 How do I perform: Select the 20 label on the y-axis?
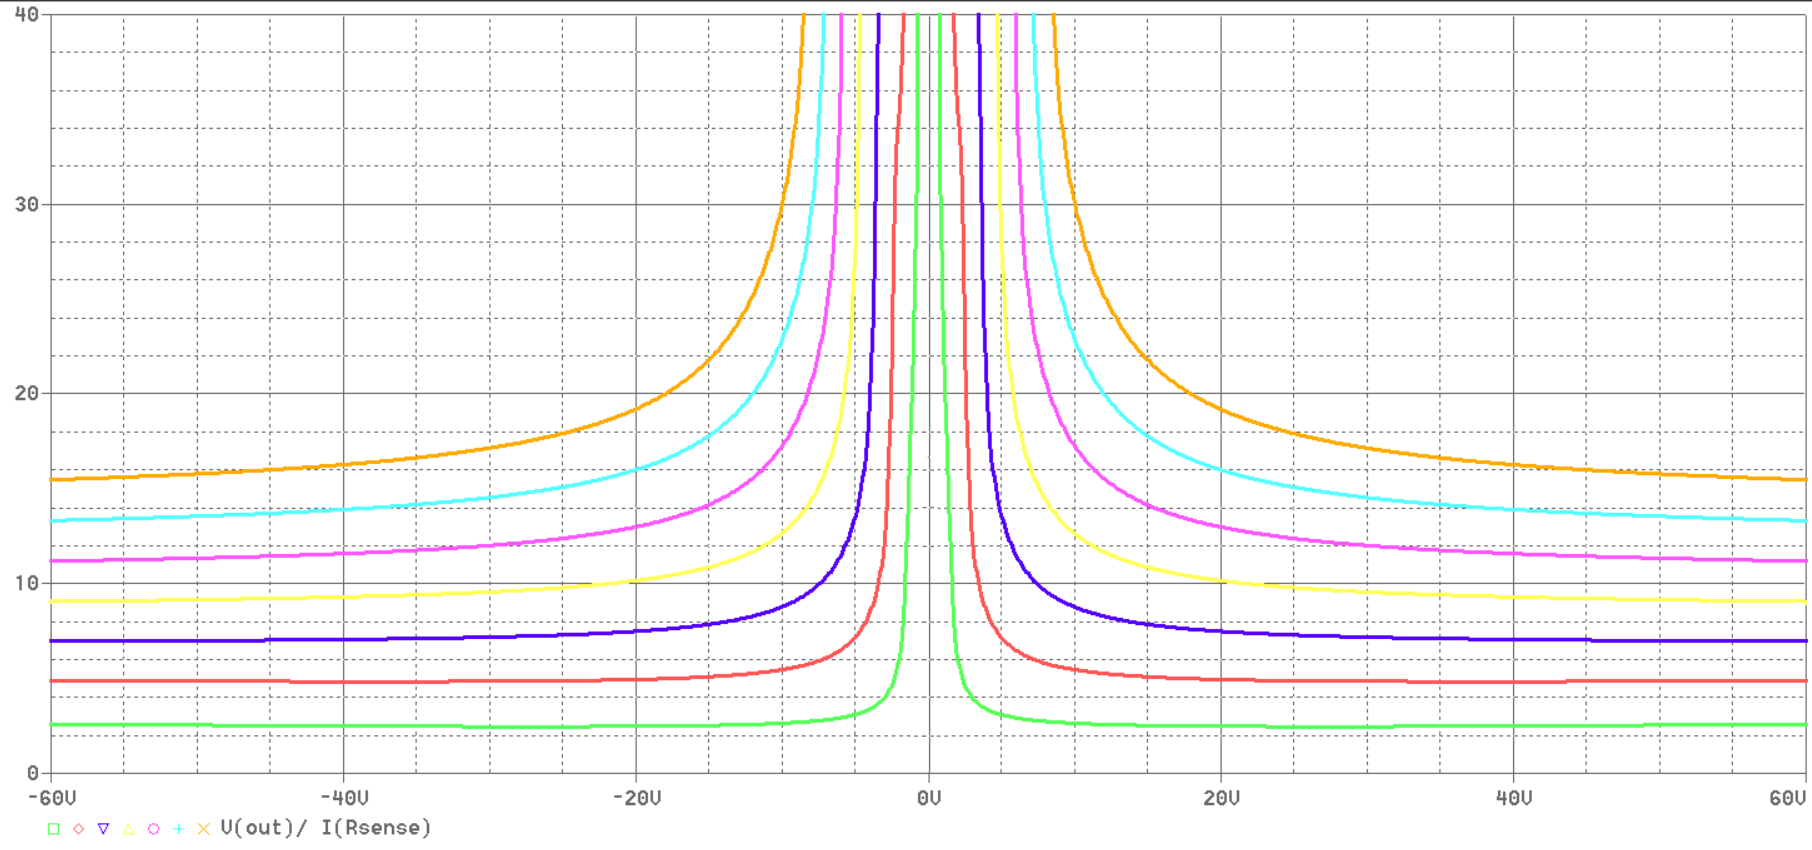coord(27,393)
